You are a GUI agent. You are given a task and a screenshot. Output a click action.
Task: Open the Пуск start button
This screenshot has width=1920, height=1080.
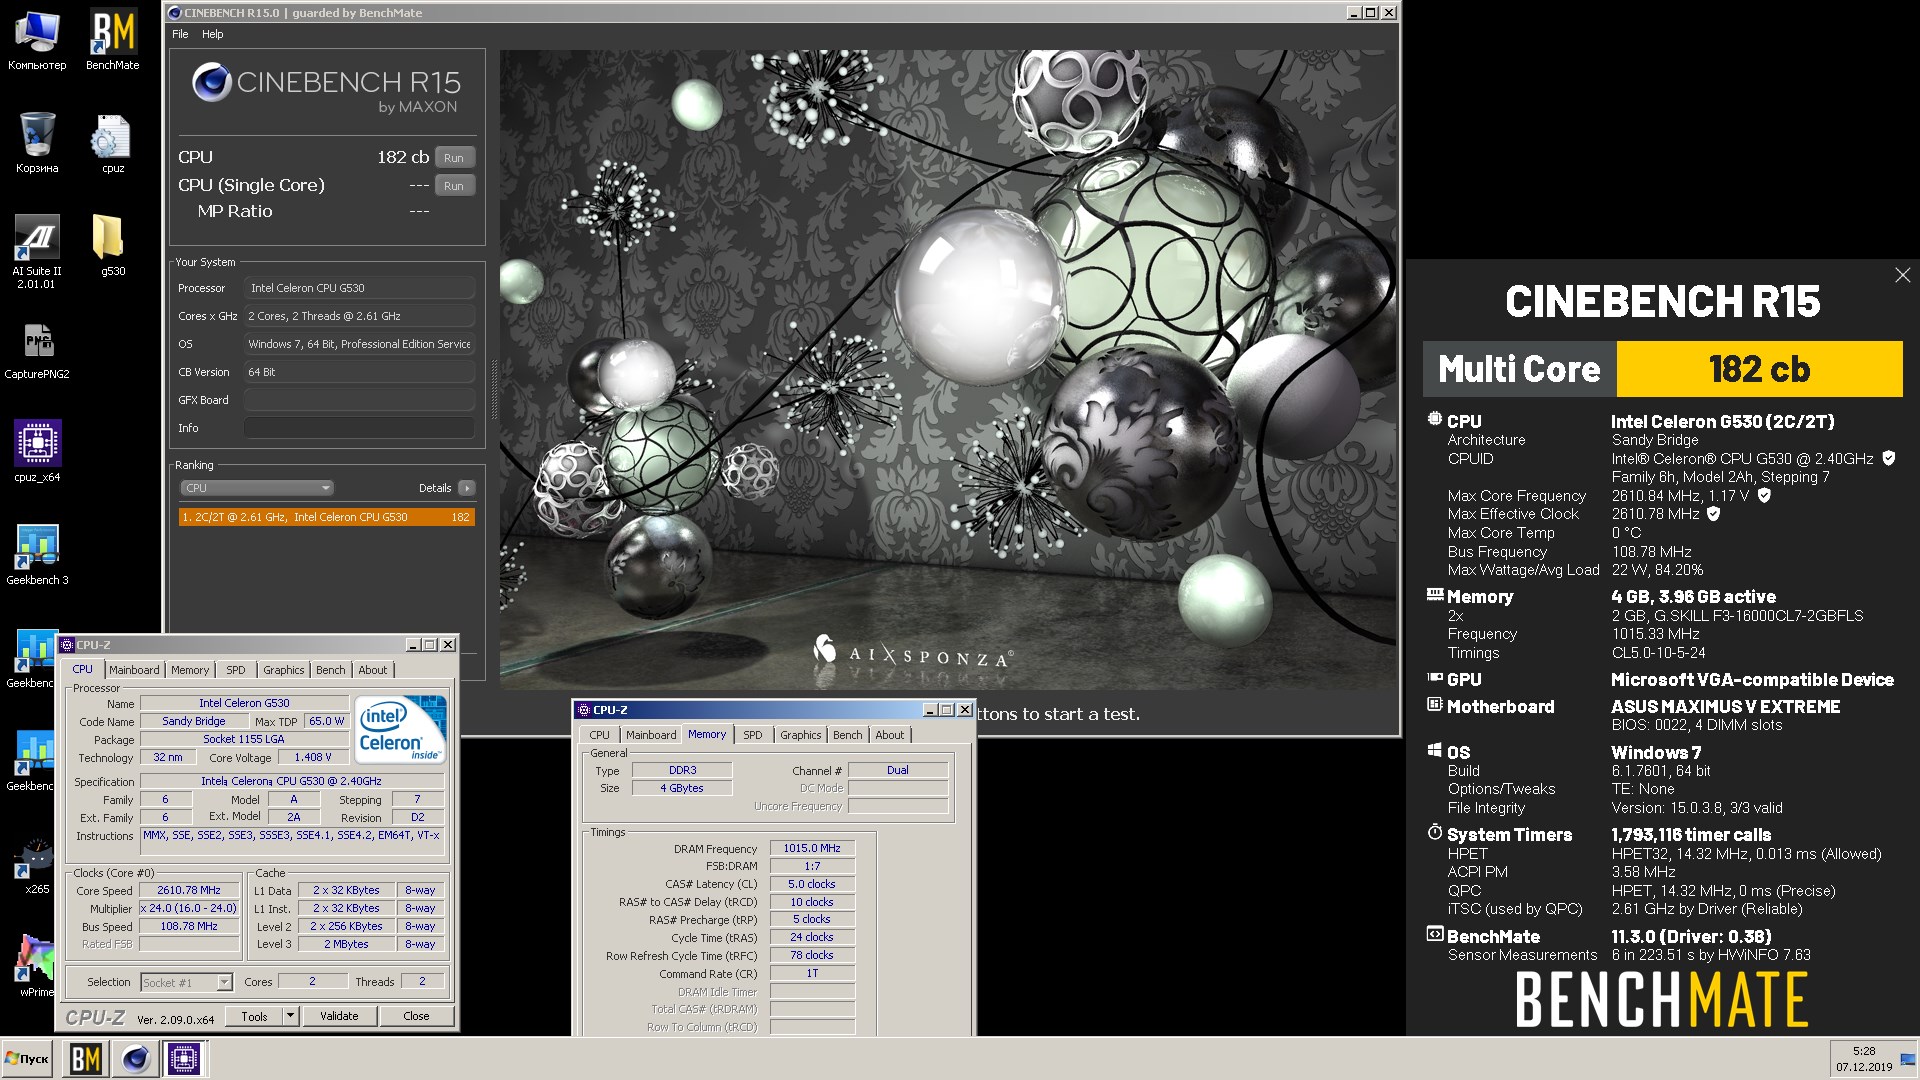point(27,1058)
